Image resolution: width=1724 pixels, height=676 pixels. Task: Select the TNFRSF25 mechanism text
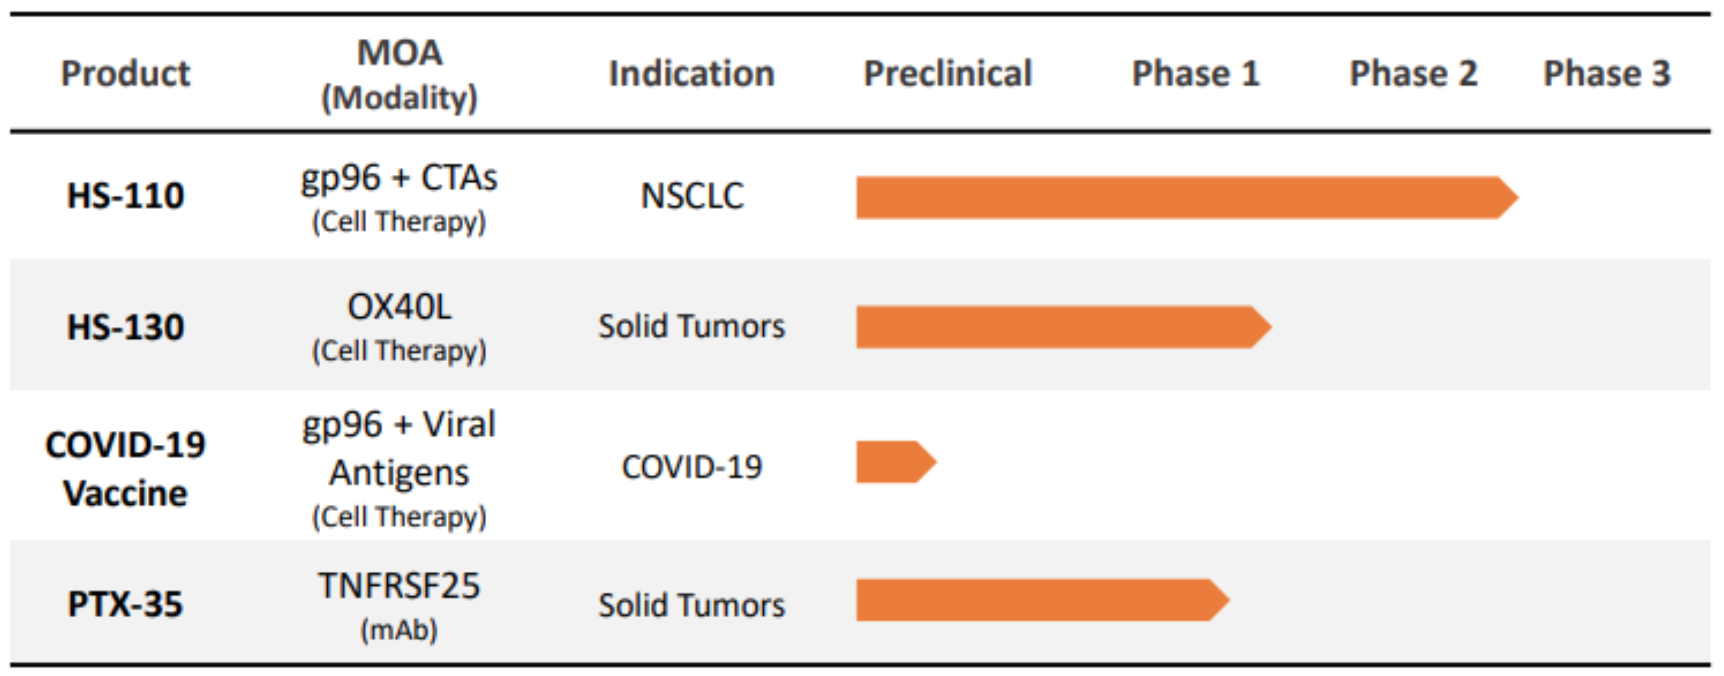click(399, 585)
